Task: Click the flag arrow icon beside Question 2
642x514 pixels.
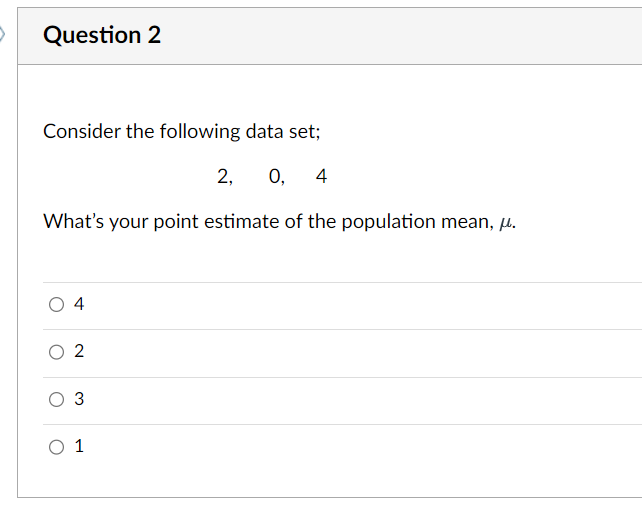Action: (2, 34)
